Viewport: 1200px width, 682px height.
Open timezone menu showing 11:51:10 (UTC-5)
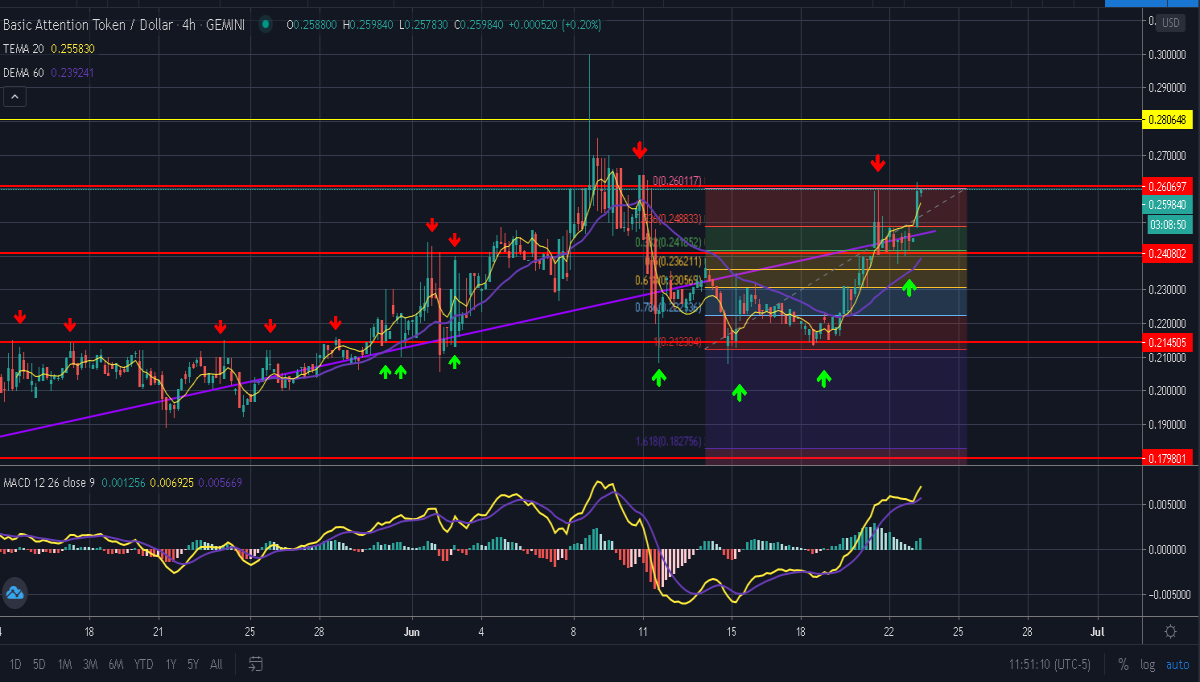pyautogui.click(x=1050, y=664)
